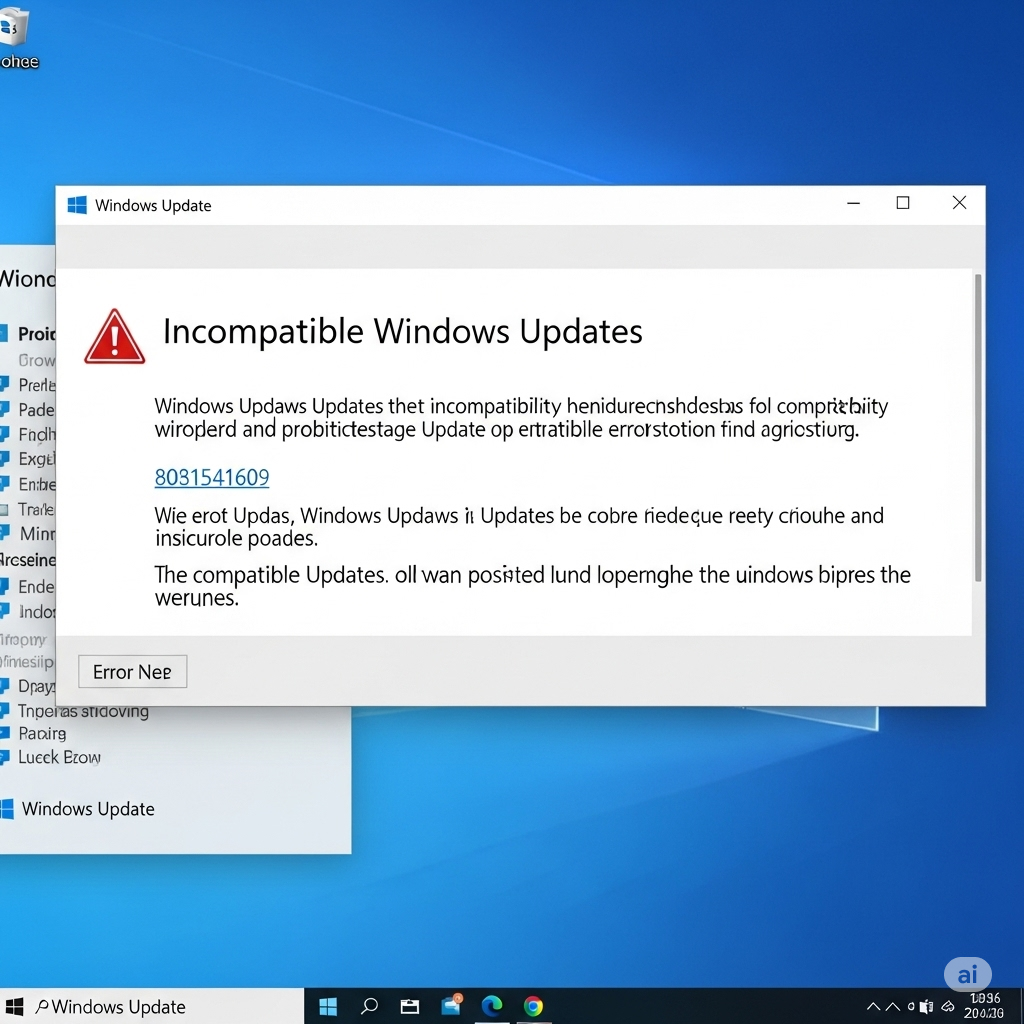Select 'Pade' in background window list
This screenshot has height=1024, width=1024.
[37, 409]
